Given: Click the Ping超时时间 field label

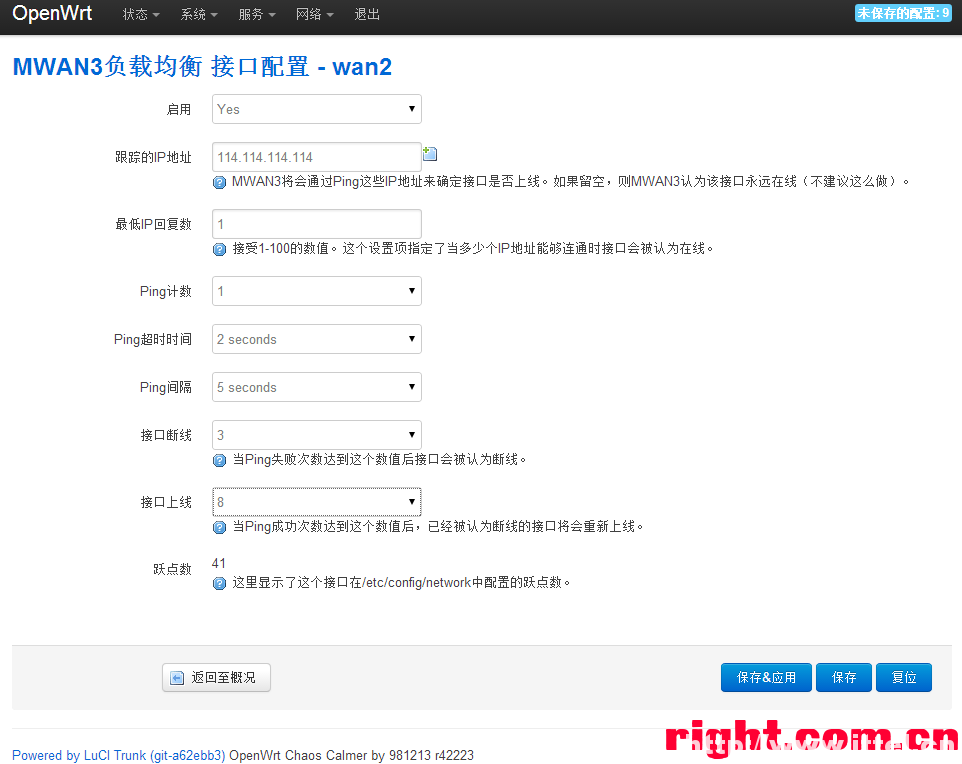Looking at the screenshot, I should pyautogui.click(x=153, y=339).
